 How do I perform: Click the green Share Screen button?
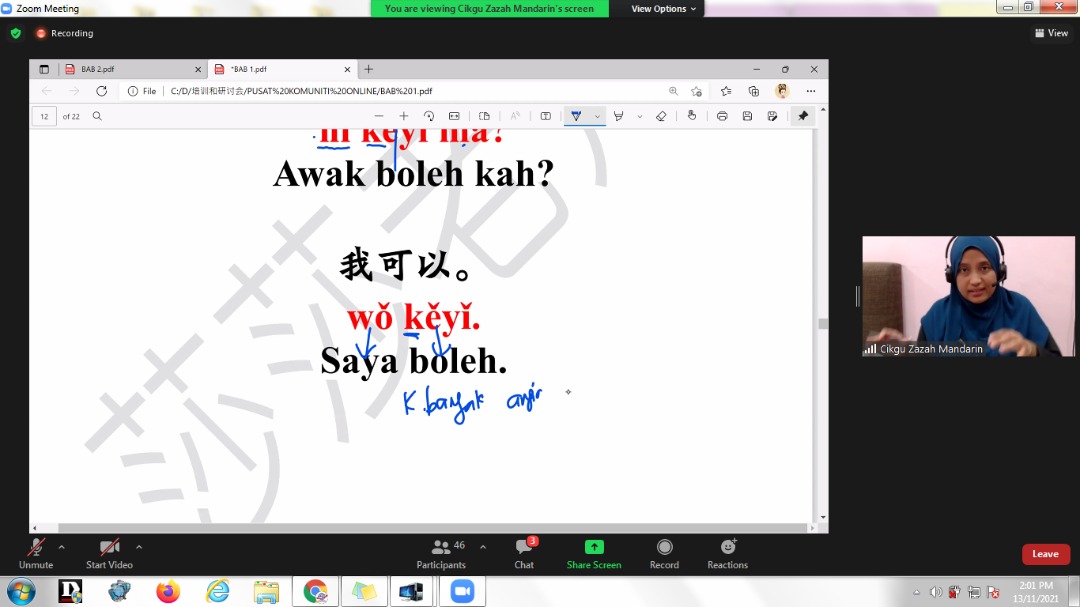(594, 553)
